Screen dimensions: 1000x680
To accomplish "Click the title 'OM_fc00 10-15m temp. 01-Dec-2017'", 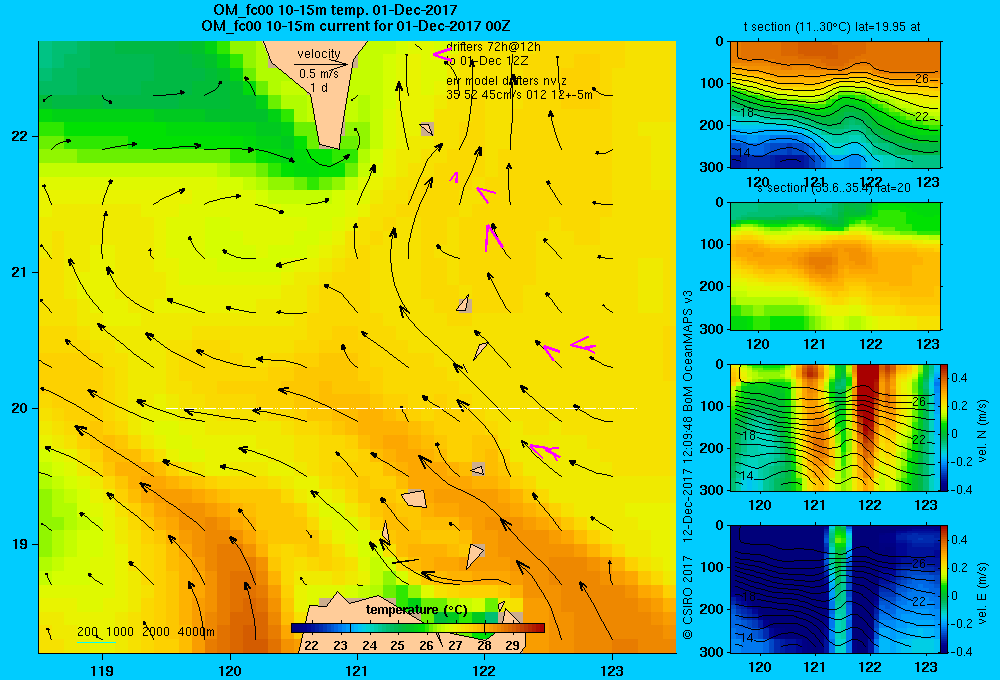I will (335, 10).
